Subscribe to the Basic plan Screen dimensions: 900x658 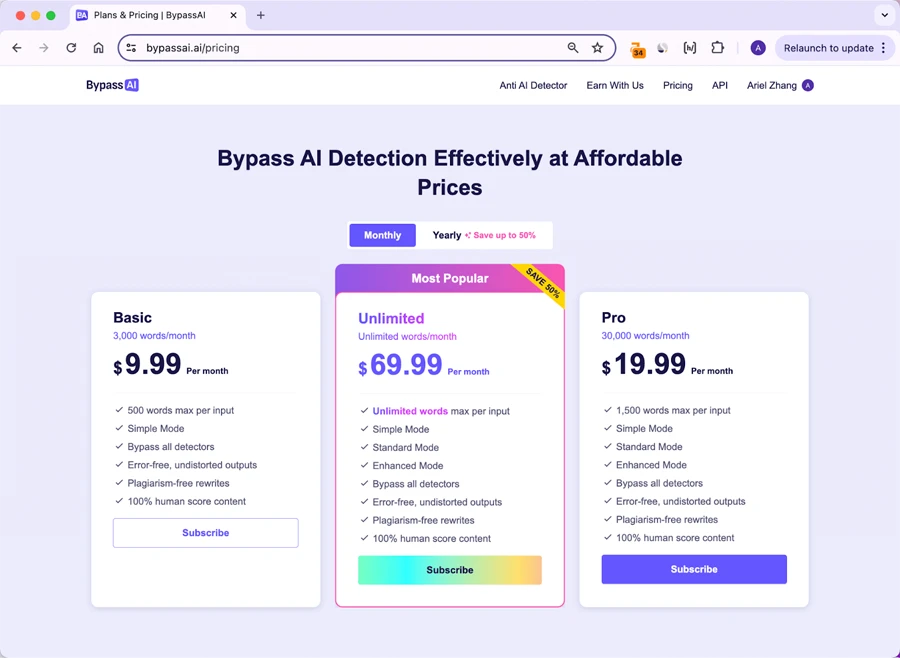click(205, 533)
